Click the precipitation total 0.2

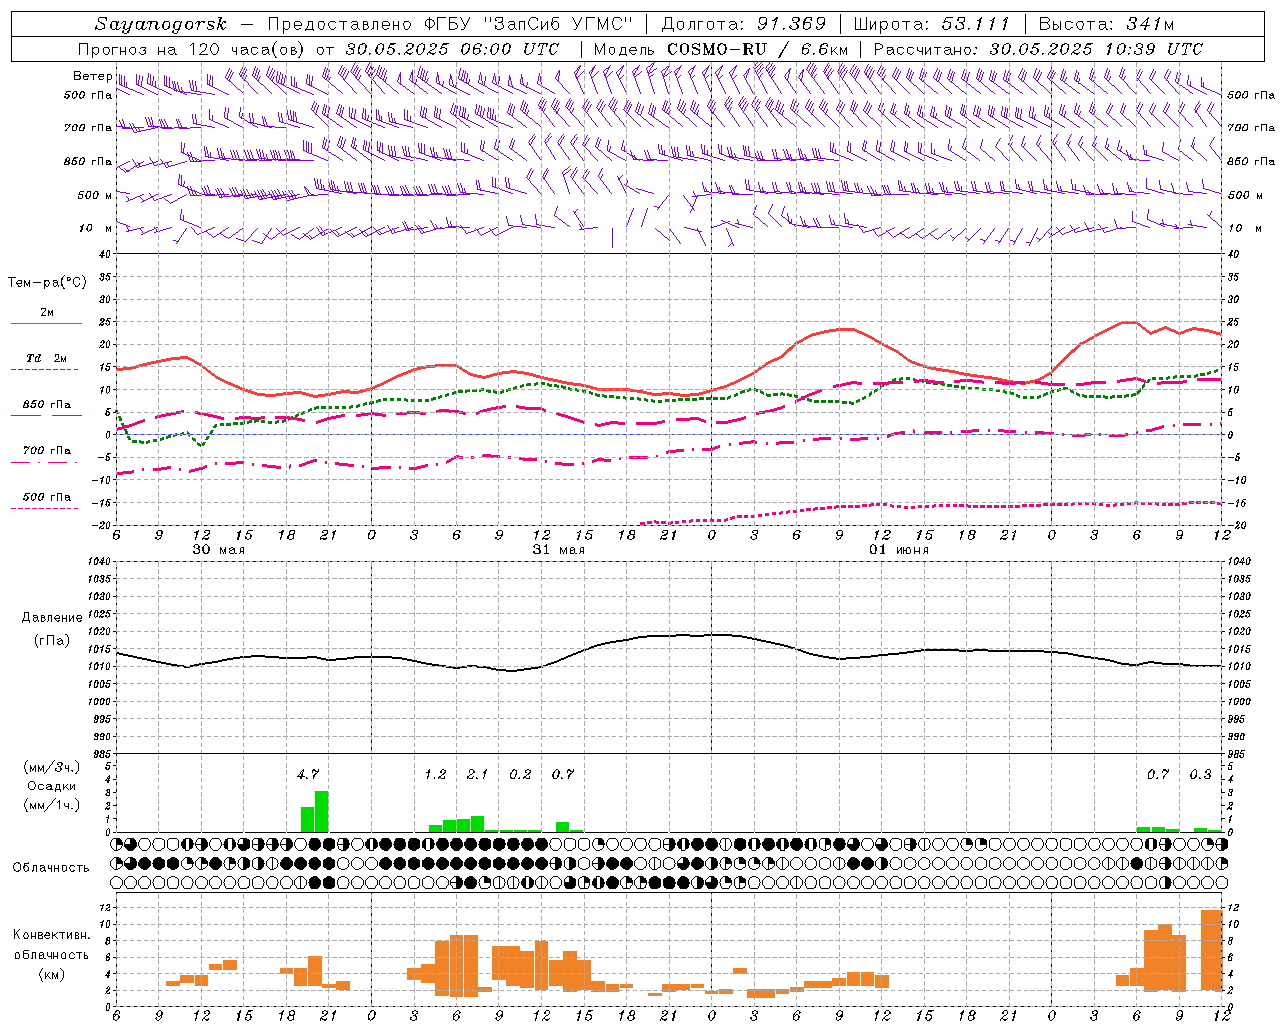[x=520, y=774]
